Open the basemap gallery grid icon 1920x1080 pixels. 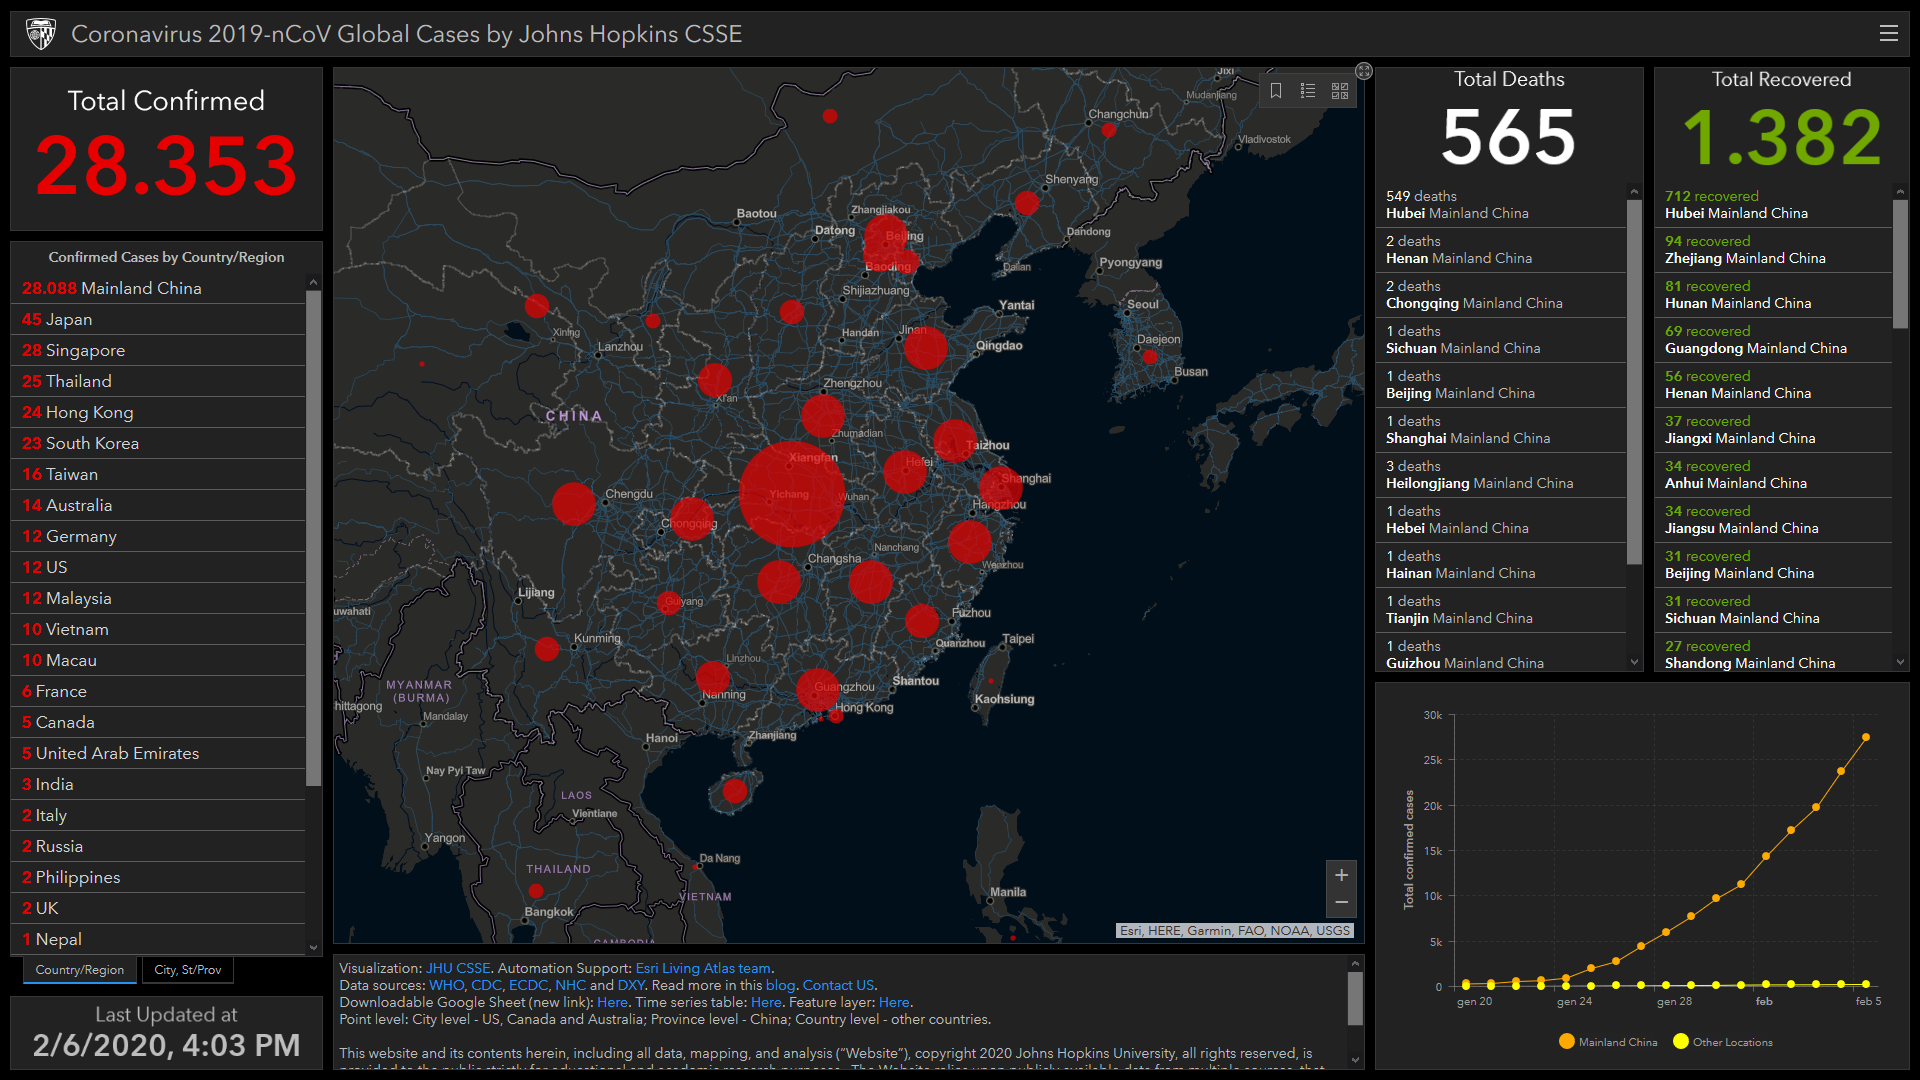(x=1340, y=91)
